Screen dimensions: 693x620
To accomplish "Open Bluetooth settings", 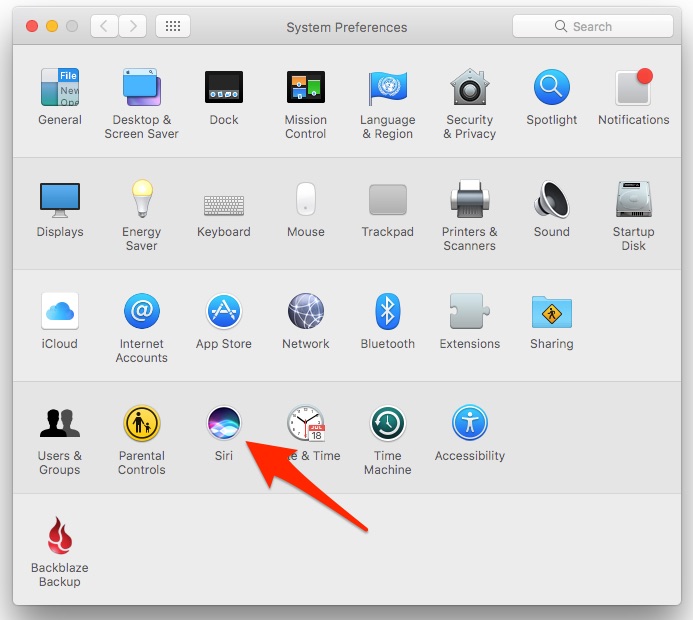I will [x=387, y=312].
